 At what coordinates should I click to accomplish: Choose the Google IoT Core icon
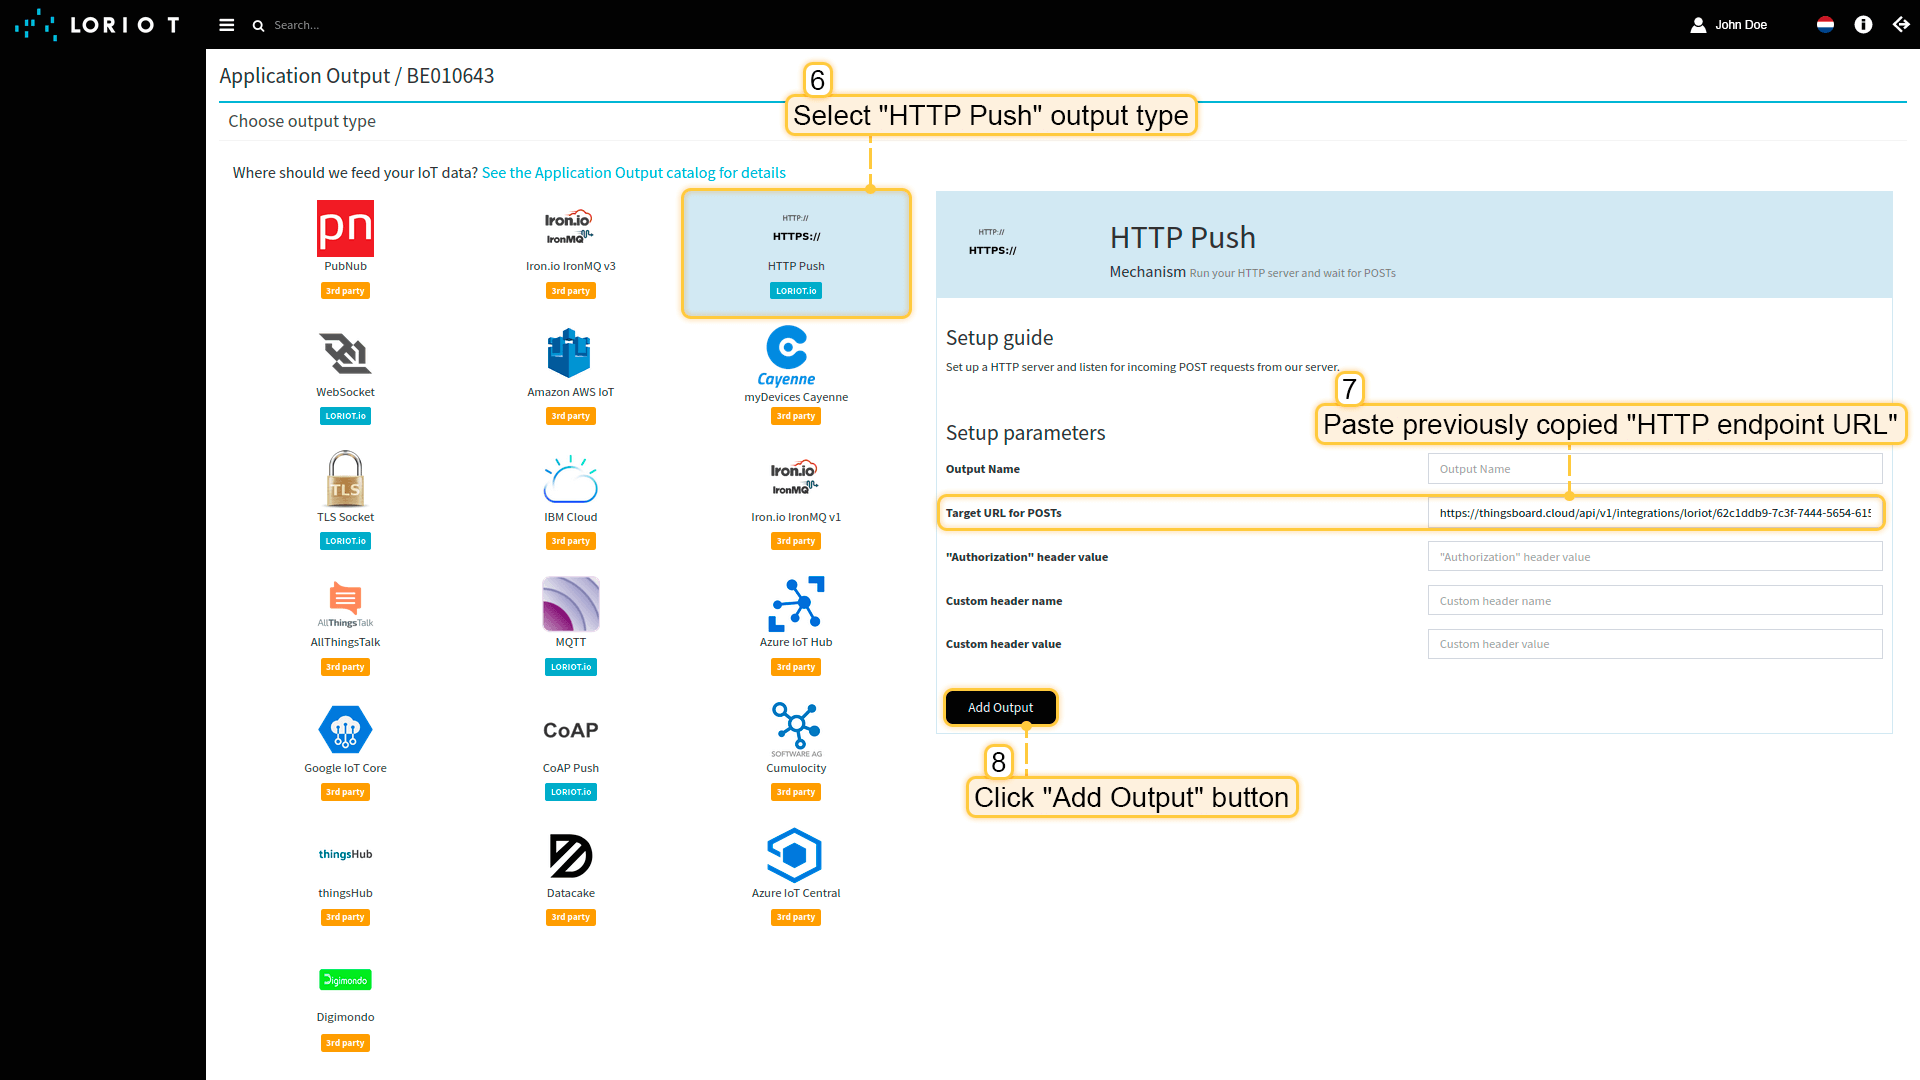click(345, 730)
